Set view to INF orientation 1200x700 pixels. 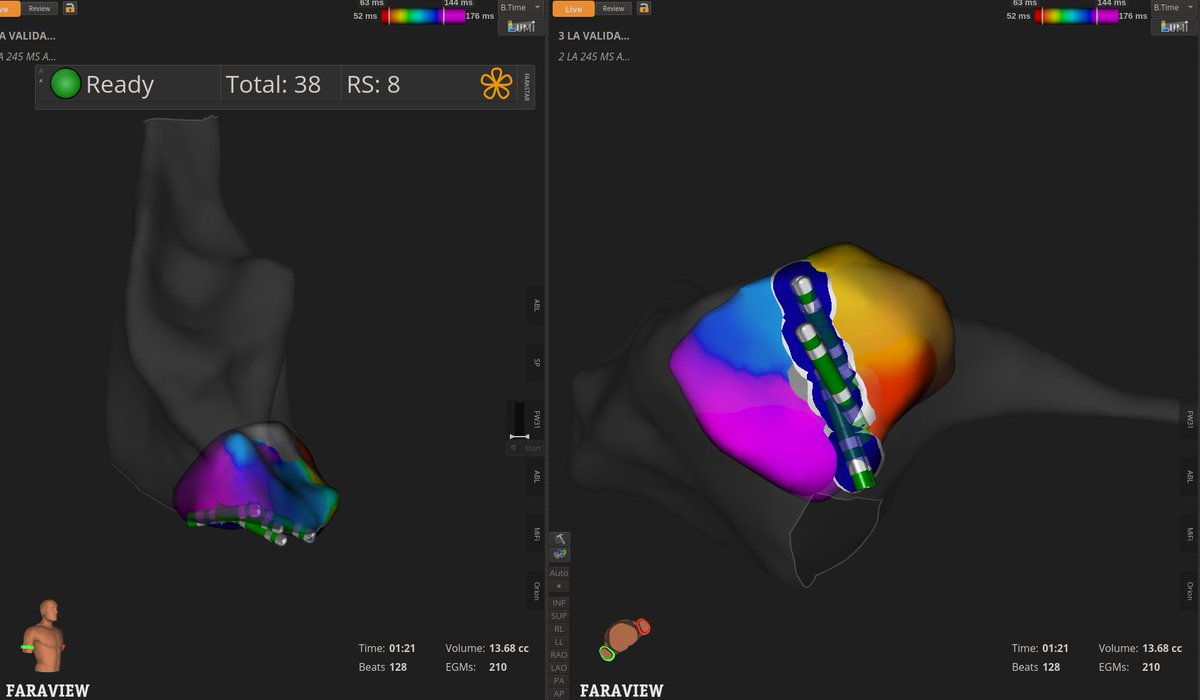coord(559,603)
